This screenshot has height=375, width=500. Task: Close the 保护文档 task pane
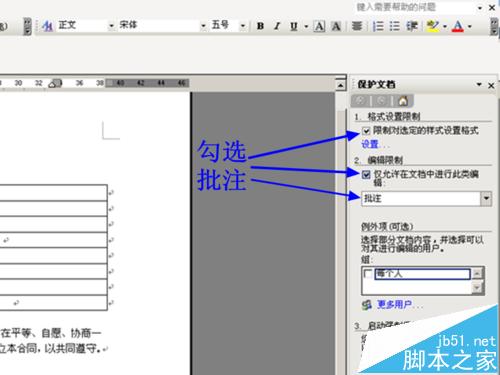tap(491, 85)
